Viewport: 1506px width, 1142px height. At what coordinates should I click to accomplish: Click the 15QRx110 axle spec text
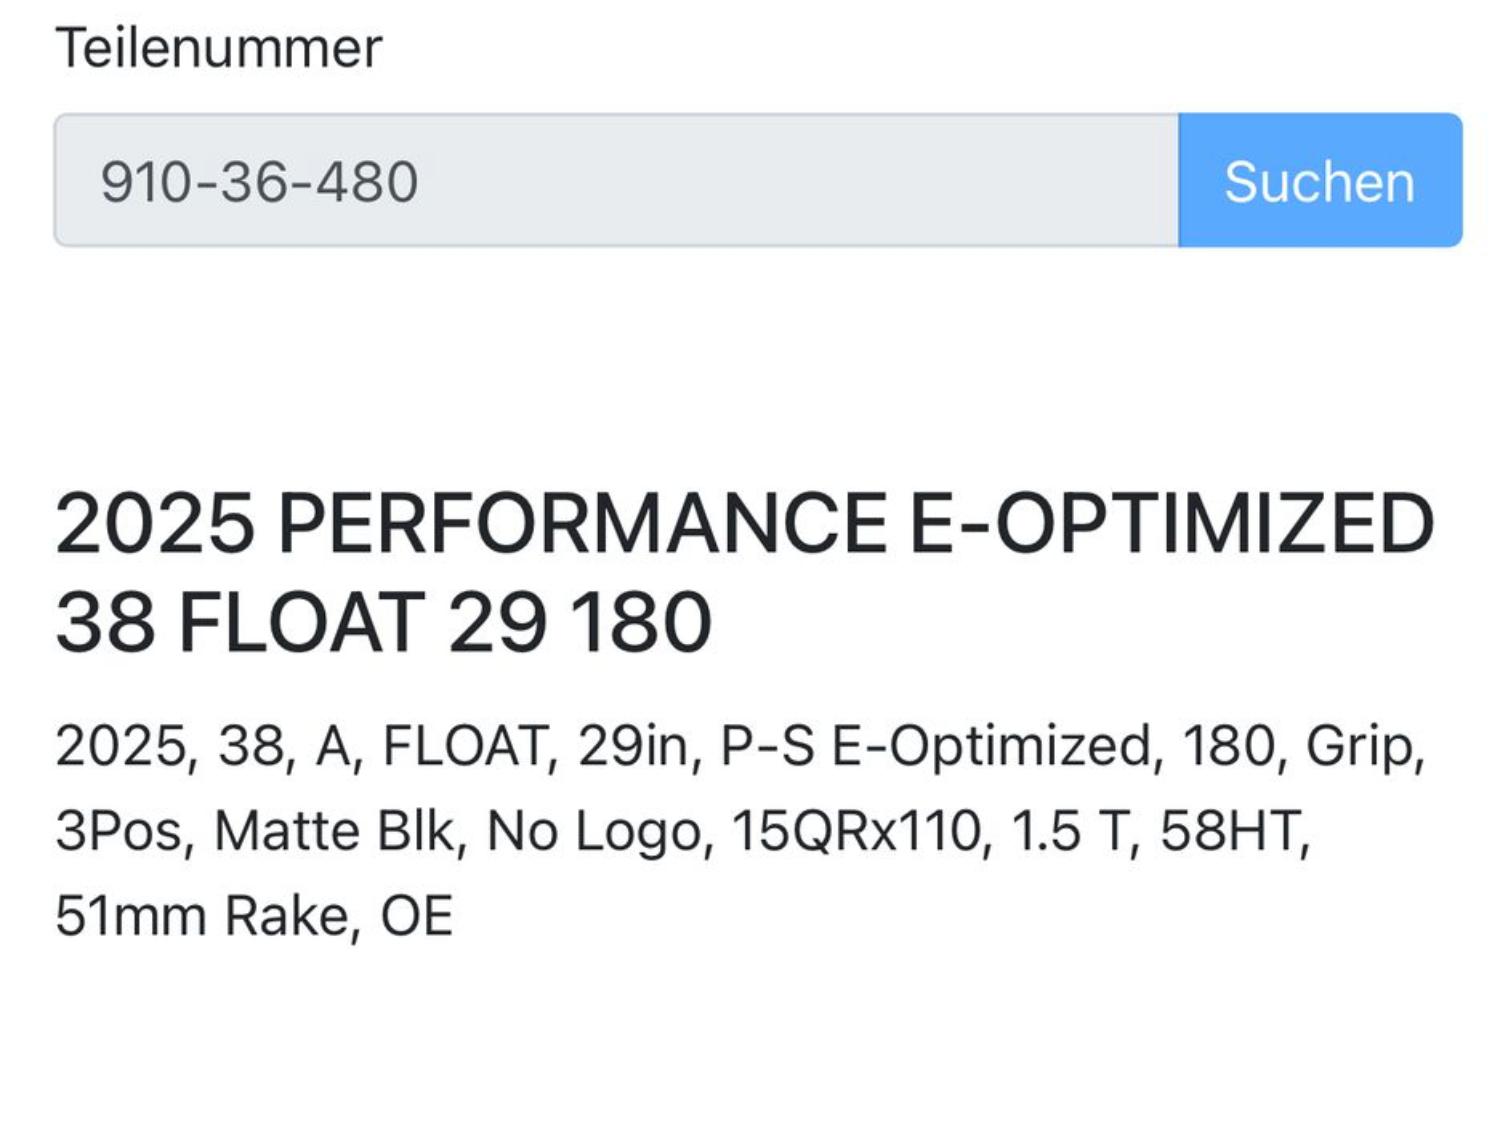(856, 831)
